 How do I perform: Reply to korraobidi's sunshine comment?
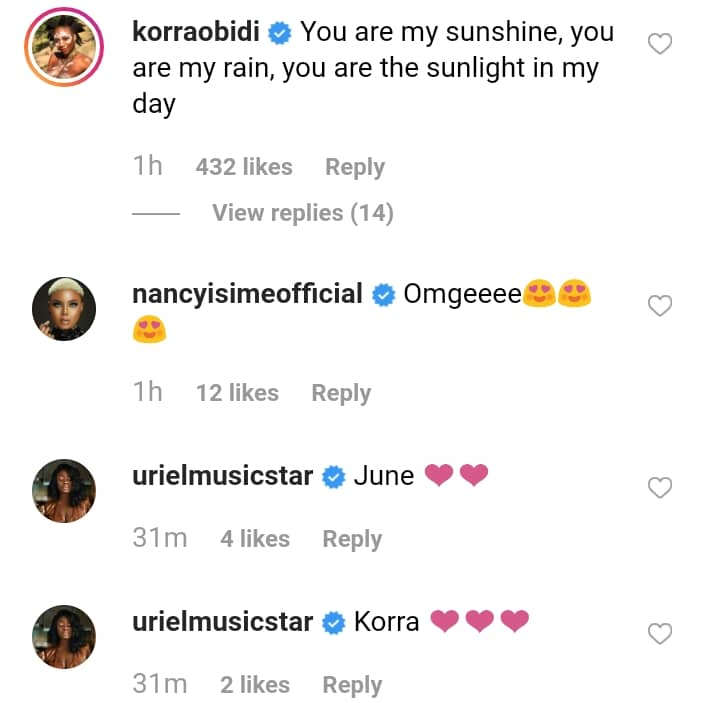point(355,167)
